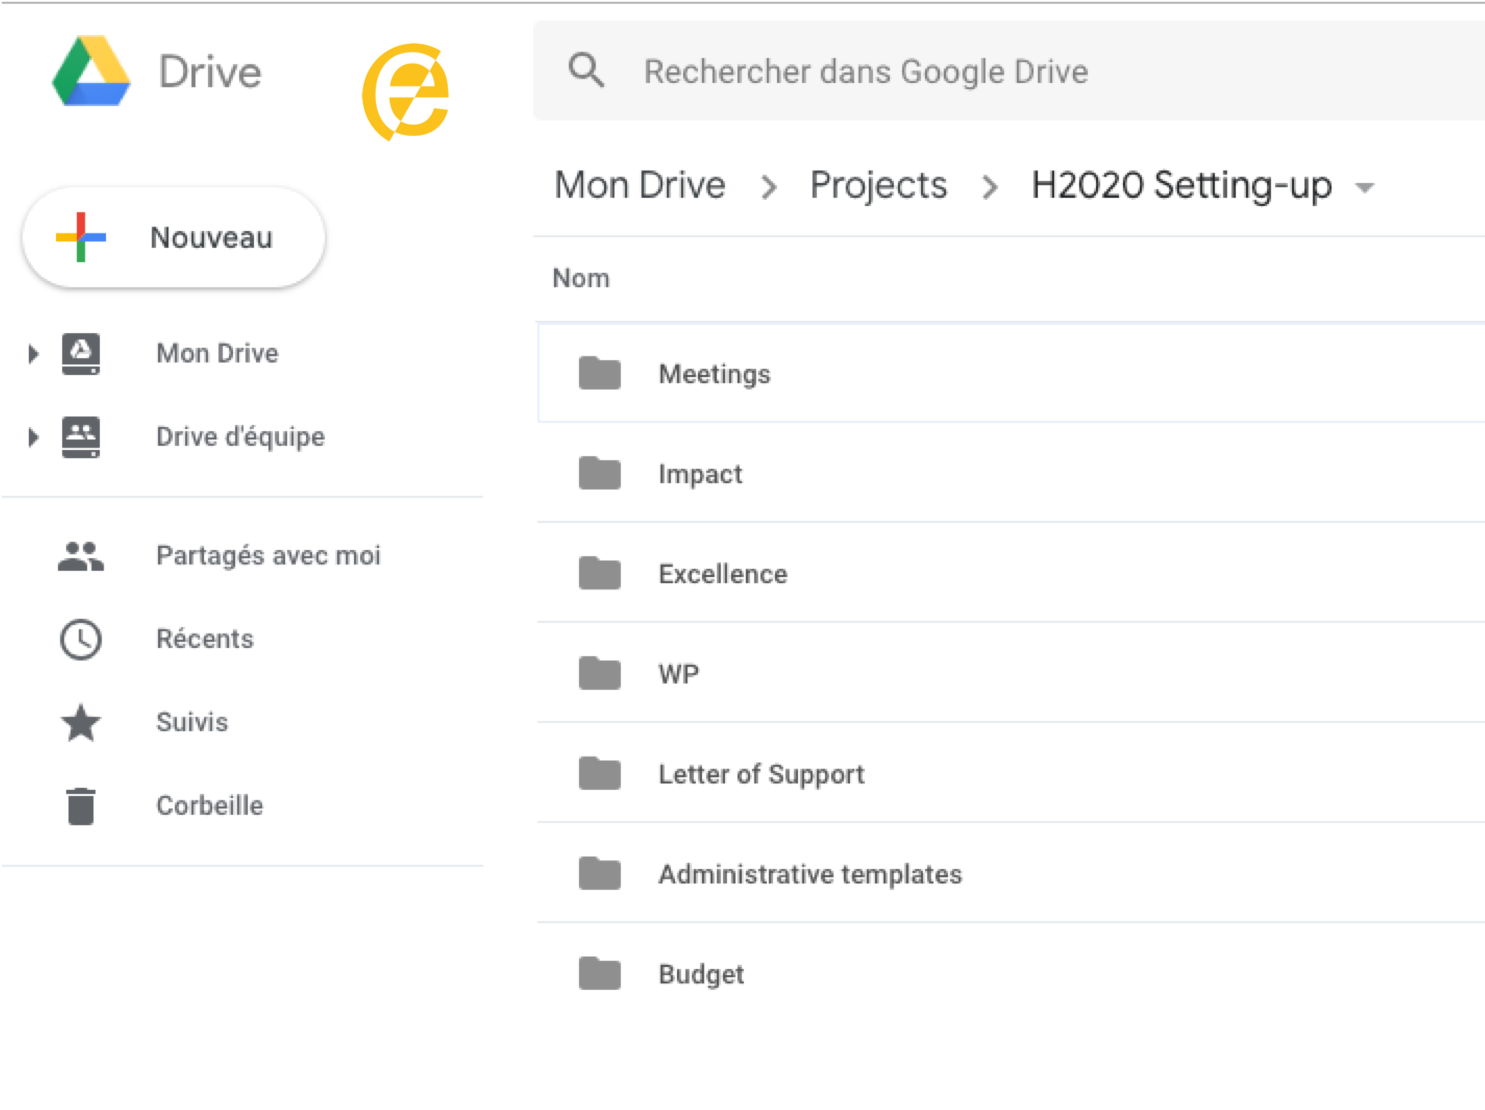Open Partagés avec moi people icon
The width and height of the screenshot is (1485, 1110).
click(x=81, y=556)
